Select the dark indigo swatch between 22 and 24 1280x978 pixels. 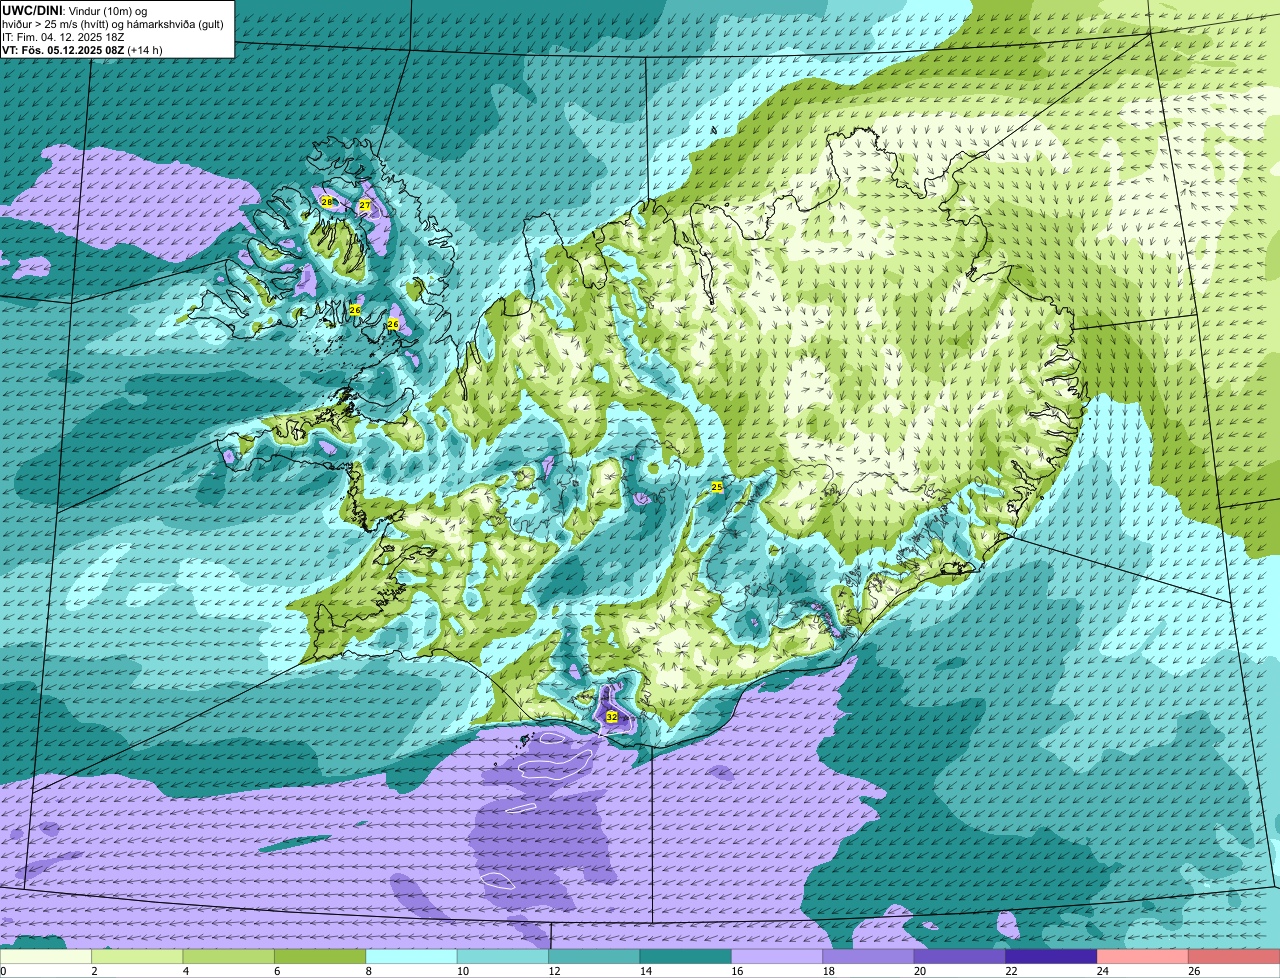[1052, 956]
